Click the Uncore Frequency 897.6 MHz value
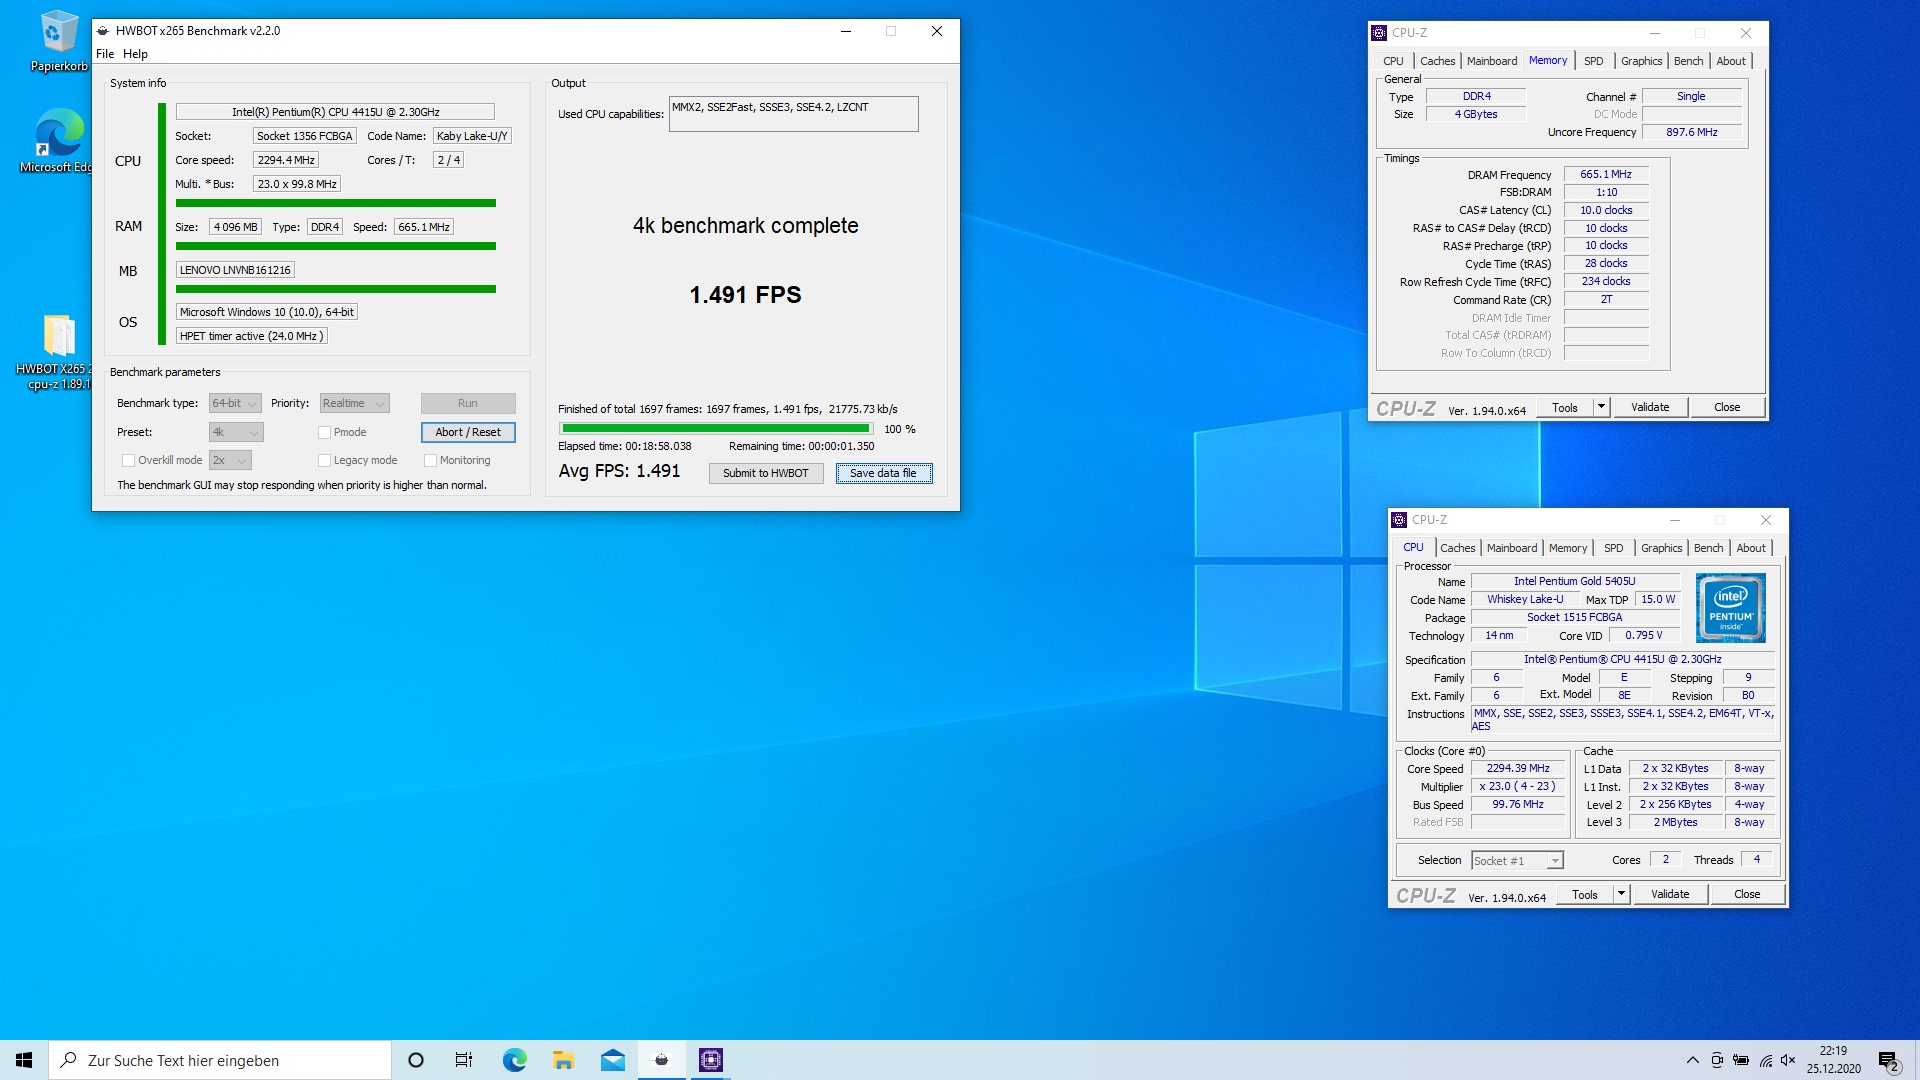The width and height of the screenshot is (1920, 1080). pos(1692,132)
